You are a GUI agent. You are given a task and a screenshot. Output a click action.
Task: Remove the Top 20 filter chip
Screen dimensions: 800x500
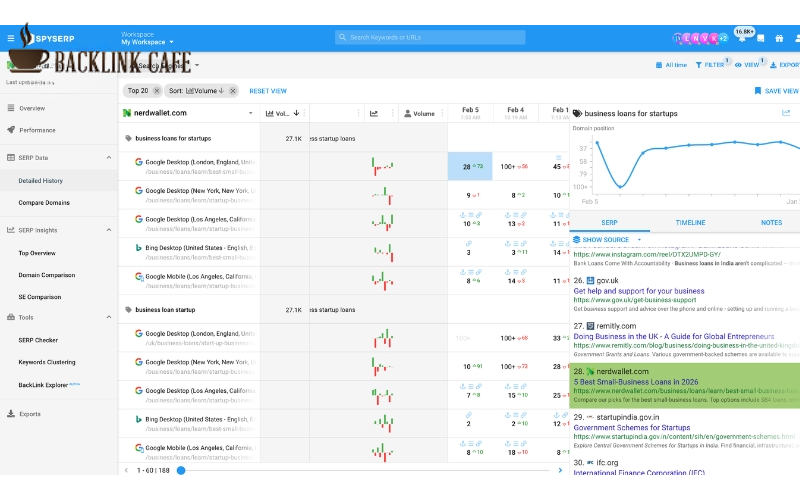pos(157,91)
